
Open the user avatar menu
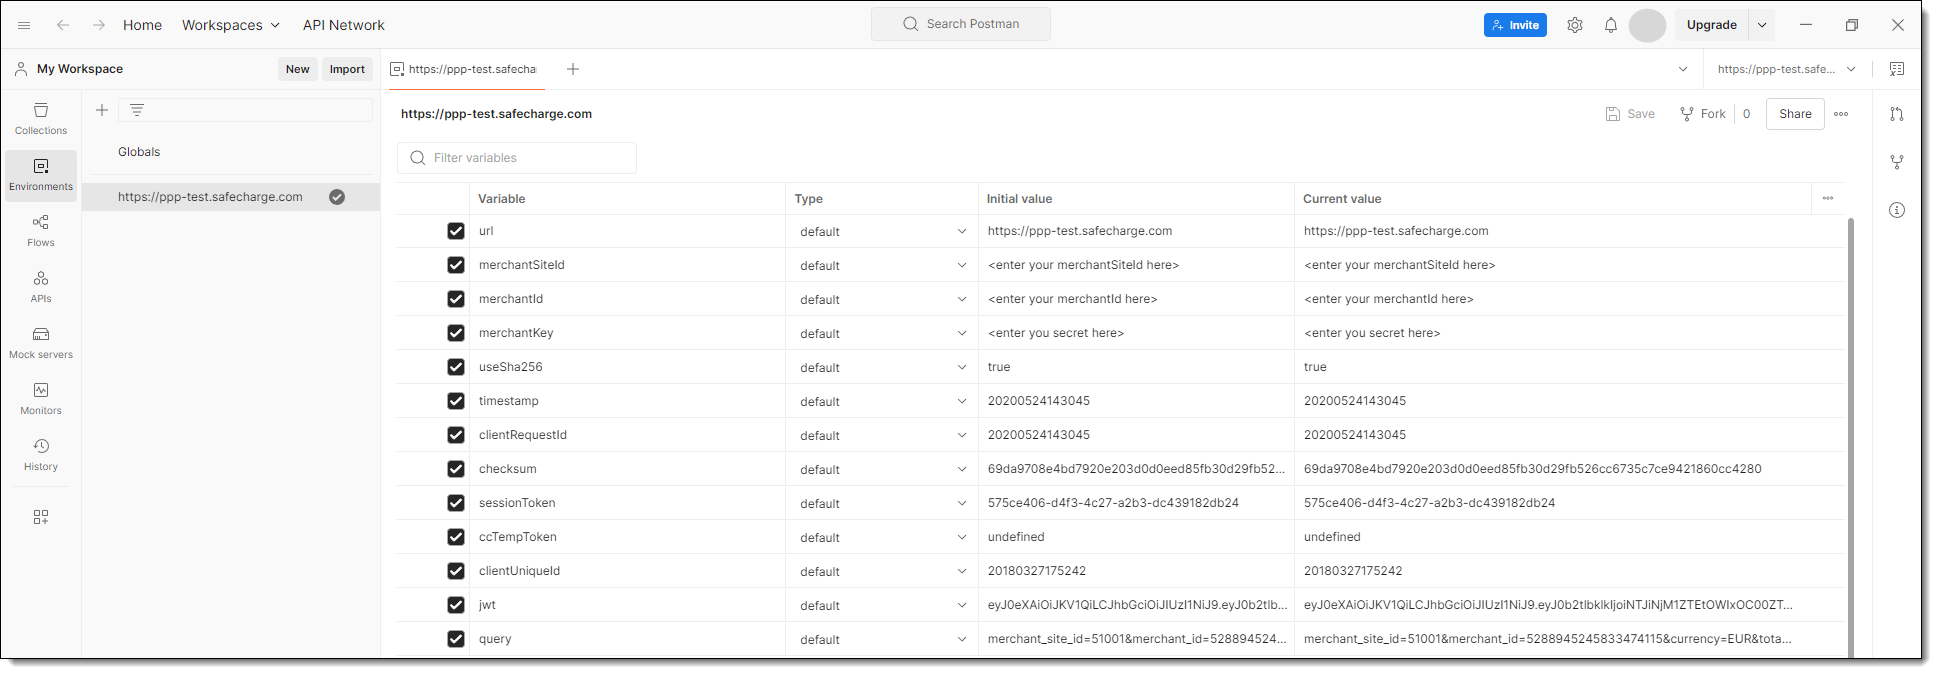[1647, 25]
